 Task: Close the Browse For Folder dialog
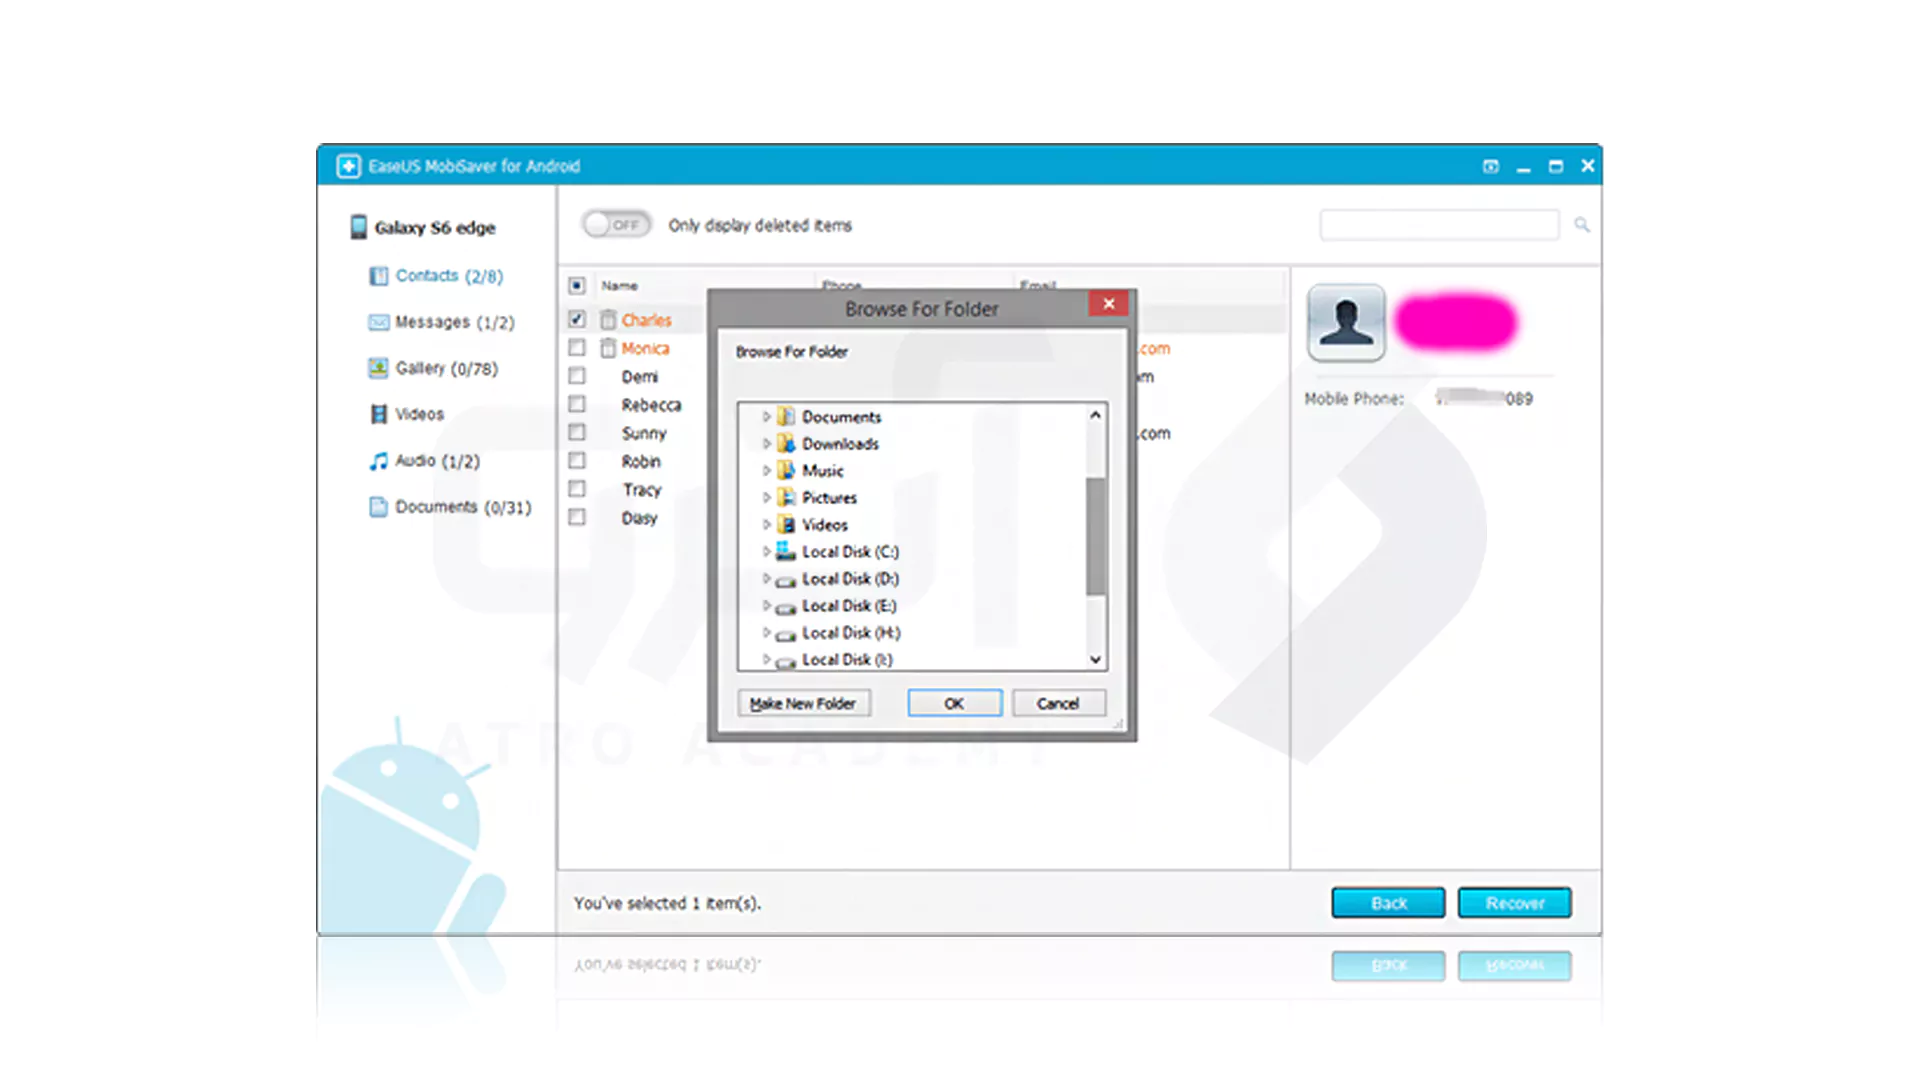1109,304
